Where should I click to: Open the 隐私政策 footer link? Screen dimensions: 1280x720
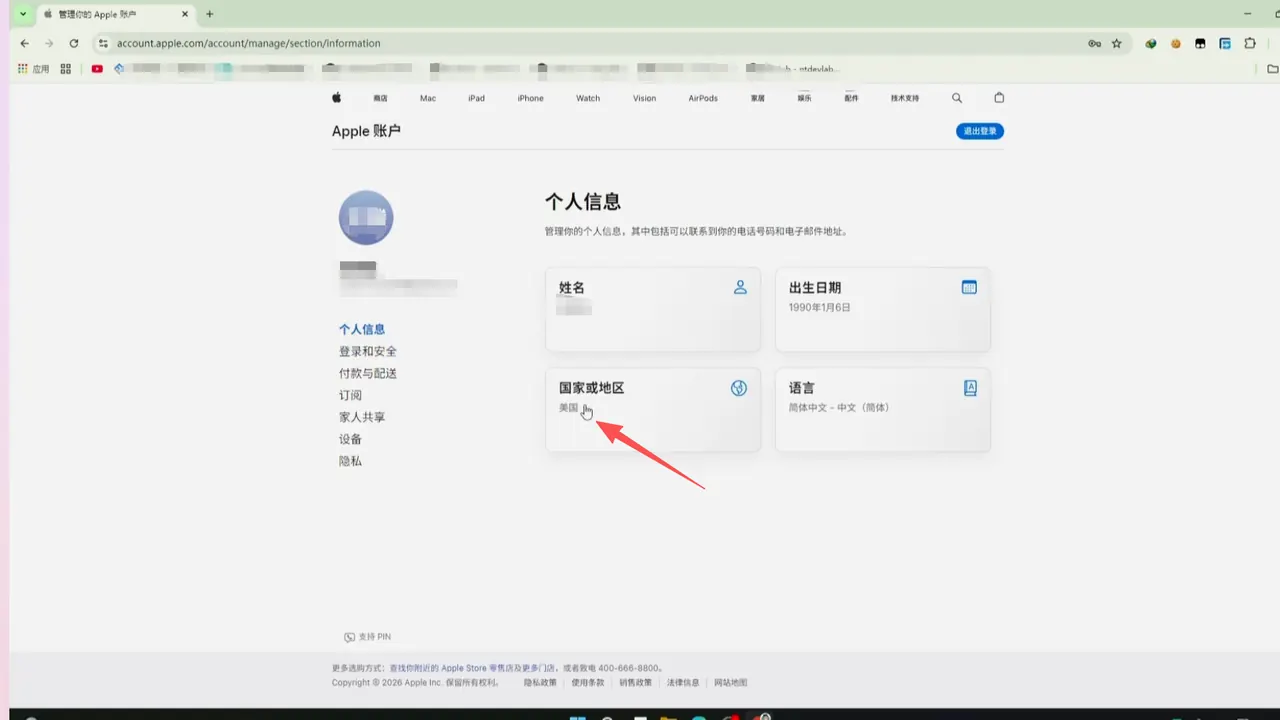pos(540,683)
